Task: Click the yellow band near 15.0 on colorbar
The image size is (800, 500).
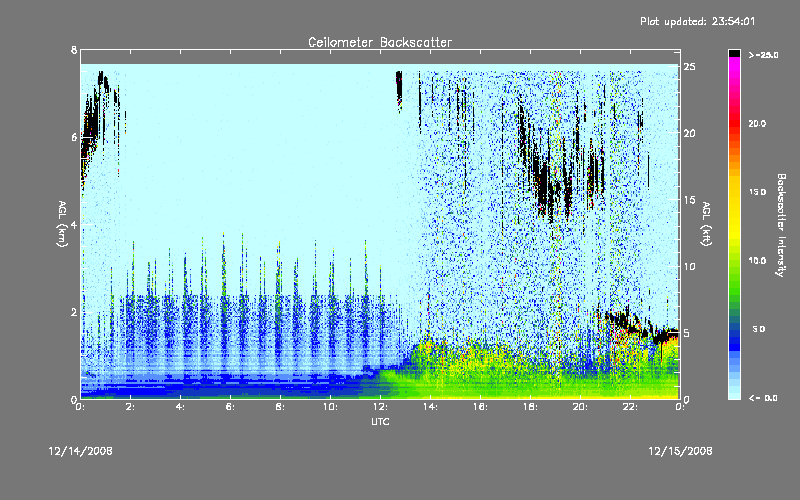Action: pos(734,192)
